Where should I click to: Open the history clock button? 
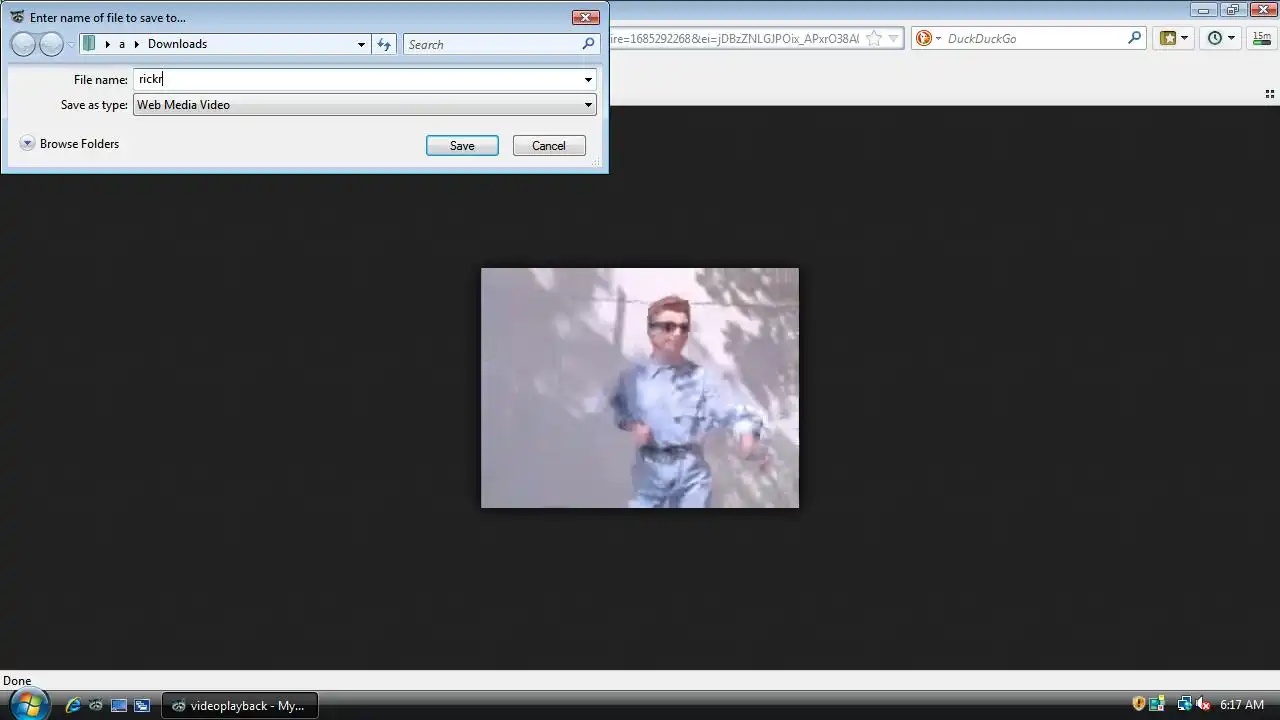[x=1221, y=38]
